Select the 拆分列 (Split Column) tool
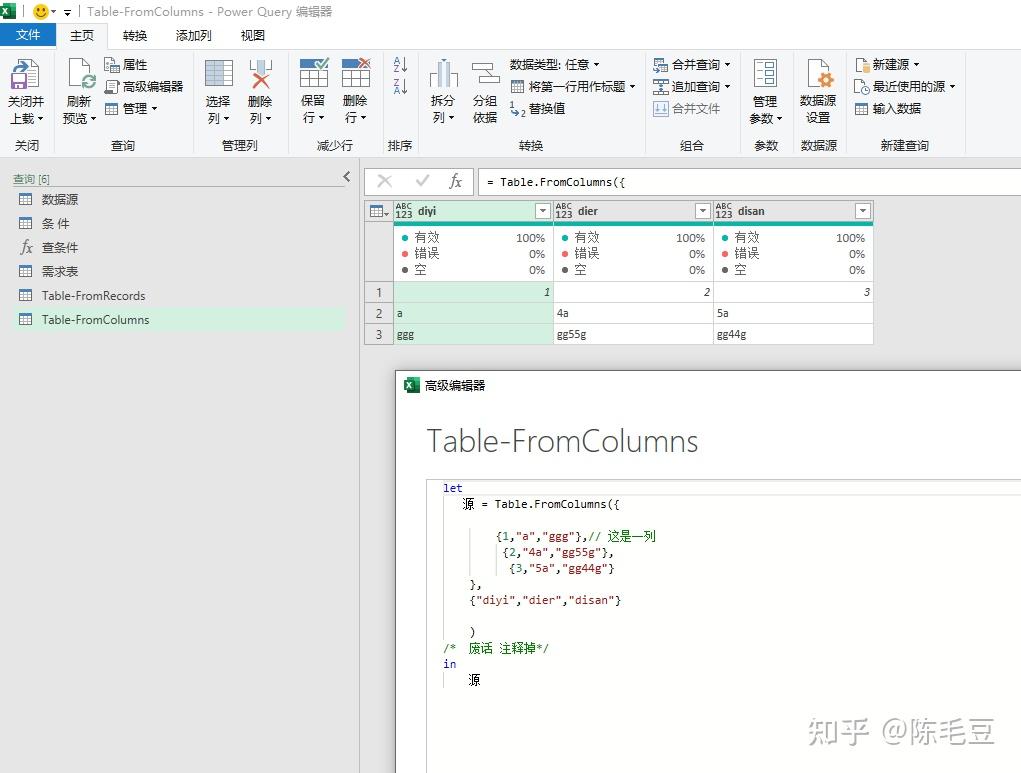Screen dimensions: 1021x773 (x=443, y=89)
